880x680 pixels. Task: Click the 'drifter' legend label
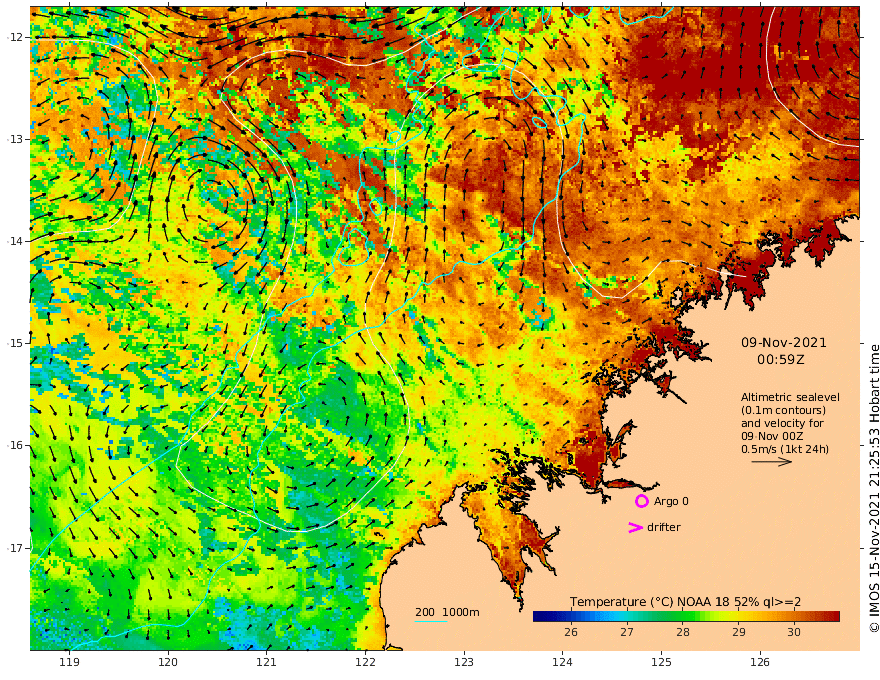(x=663, y=527)
